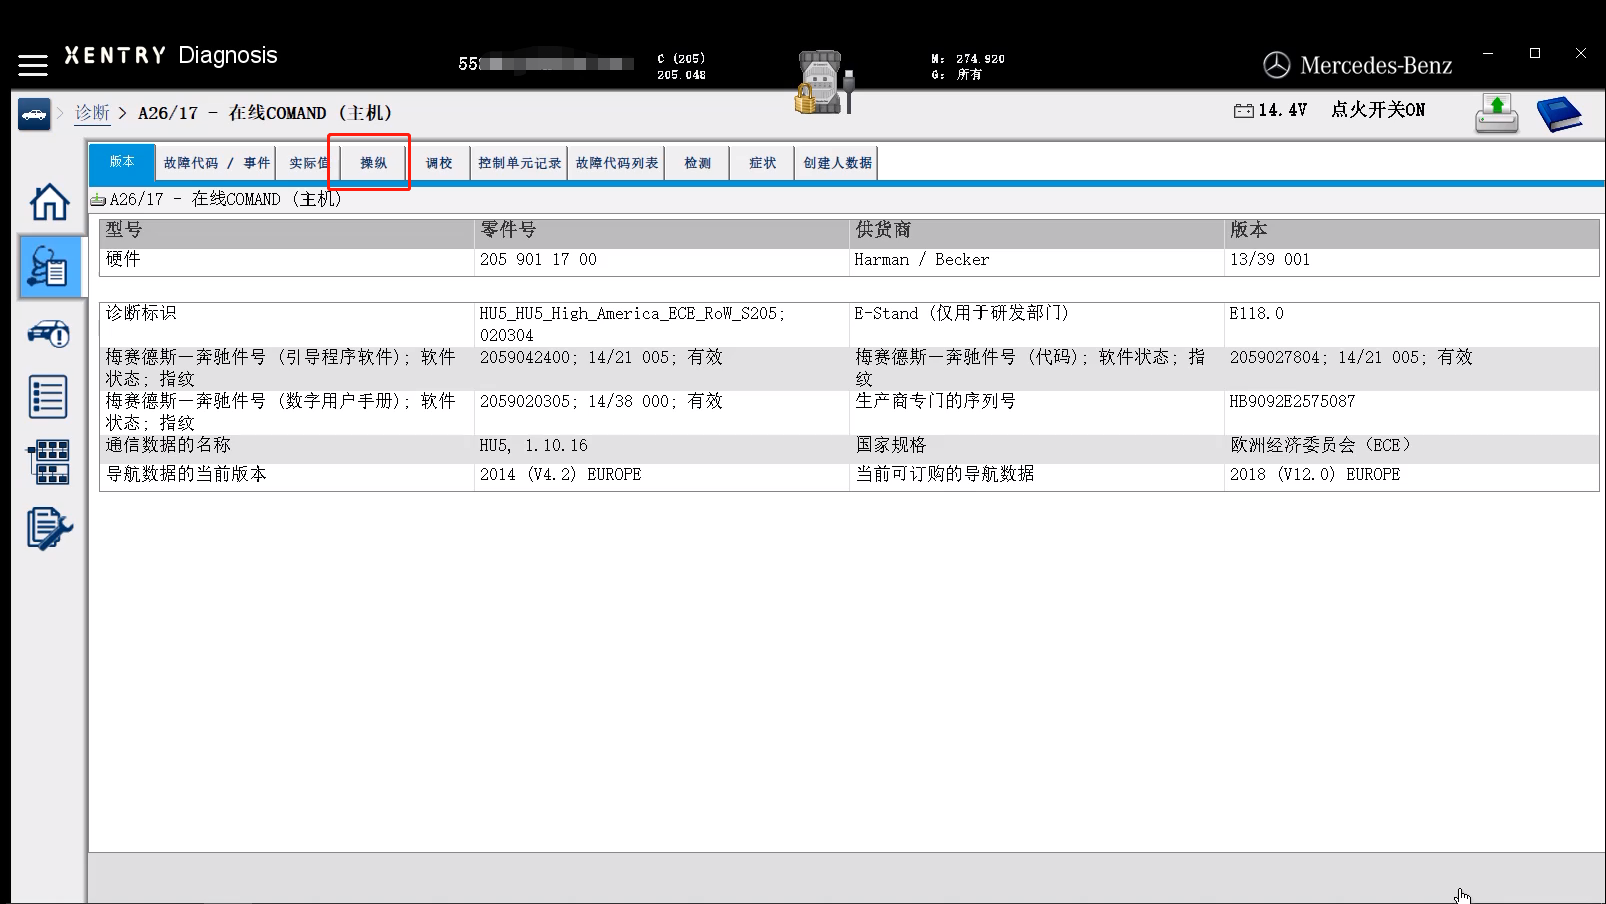Select the 欧洲经济委员会 (ECE) value
The height and width of the screenshot is (904, 1606).
(1320, 446)
